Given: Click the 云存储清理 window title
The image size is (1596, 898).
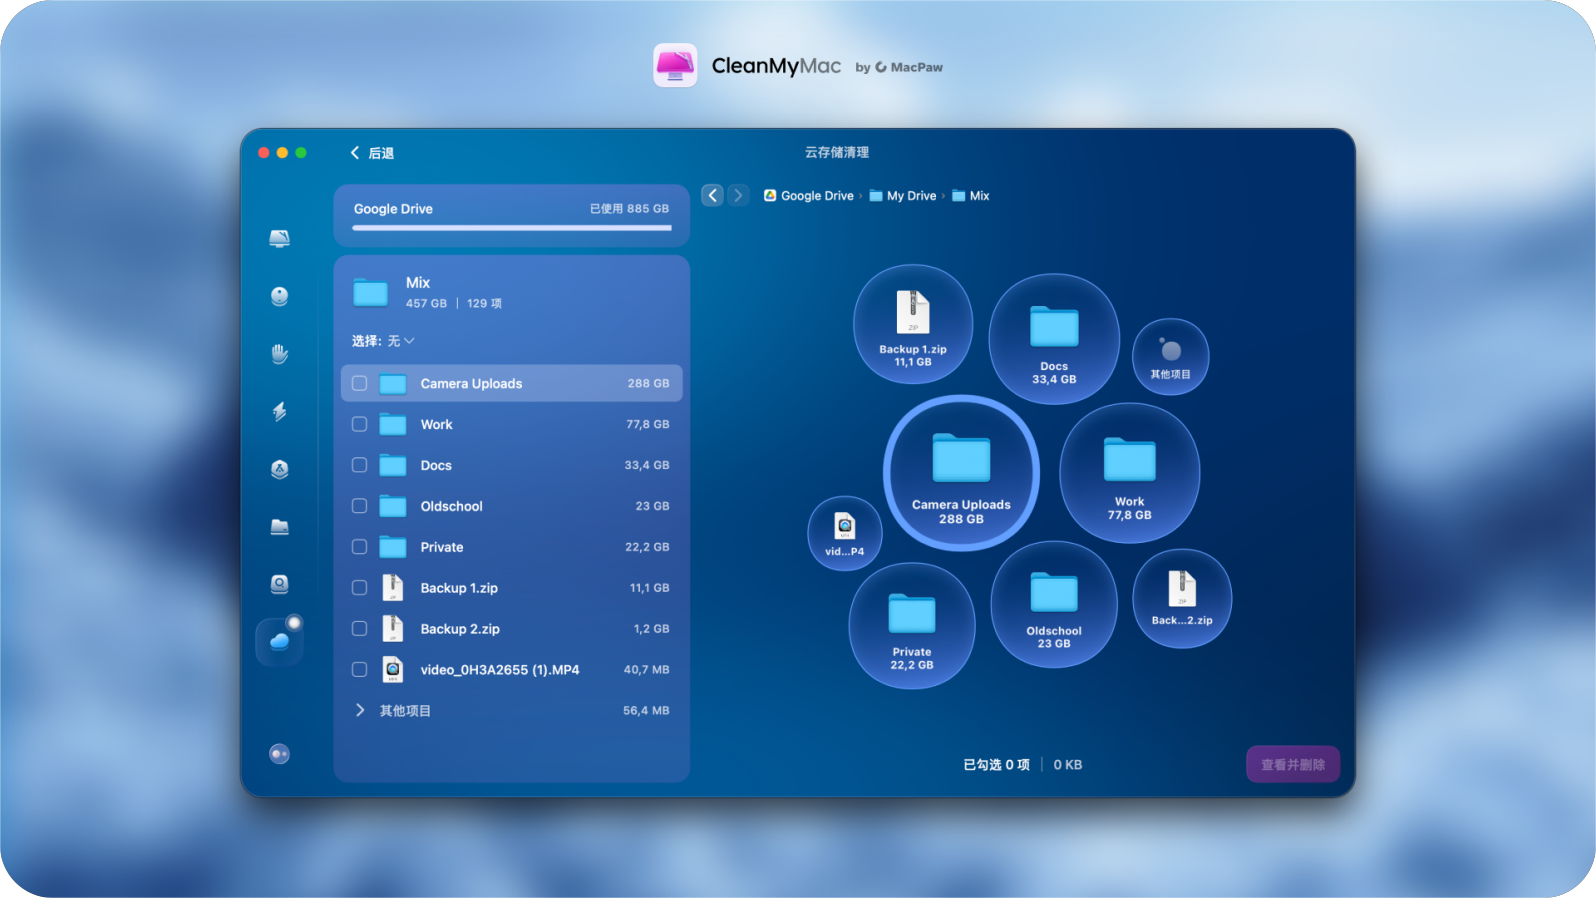Looking at the screenshot, I should point(837,152).
